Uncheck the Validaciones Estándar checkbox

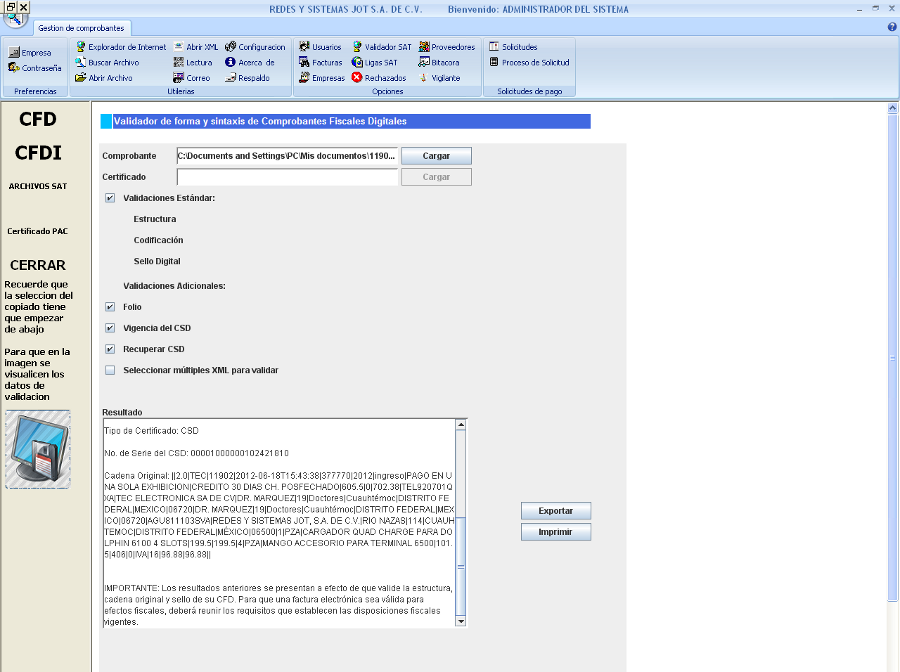(110, 198)
